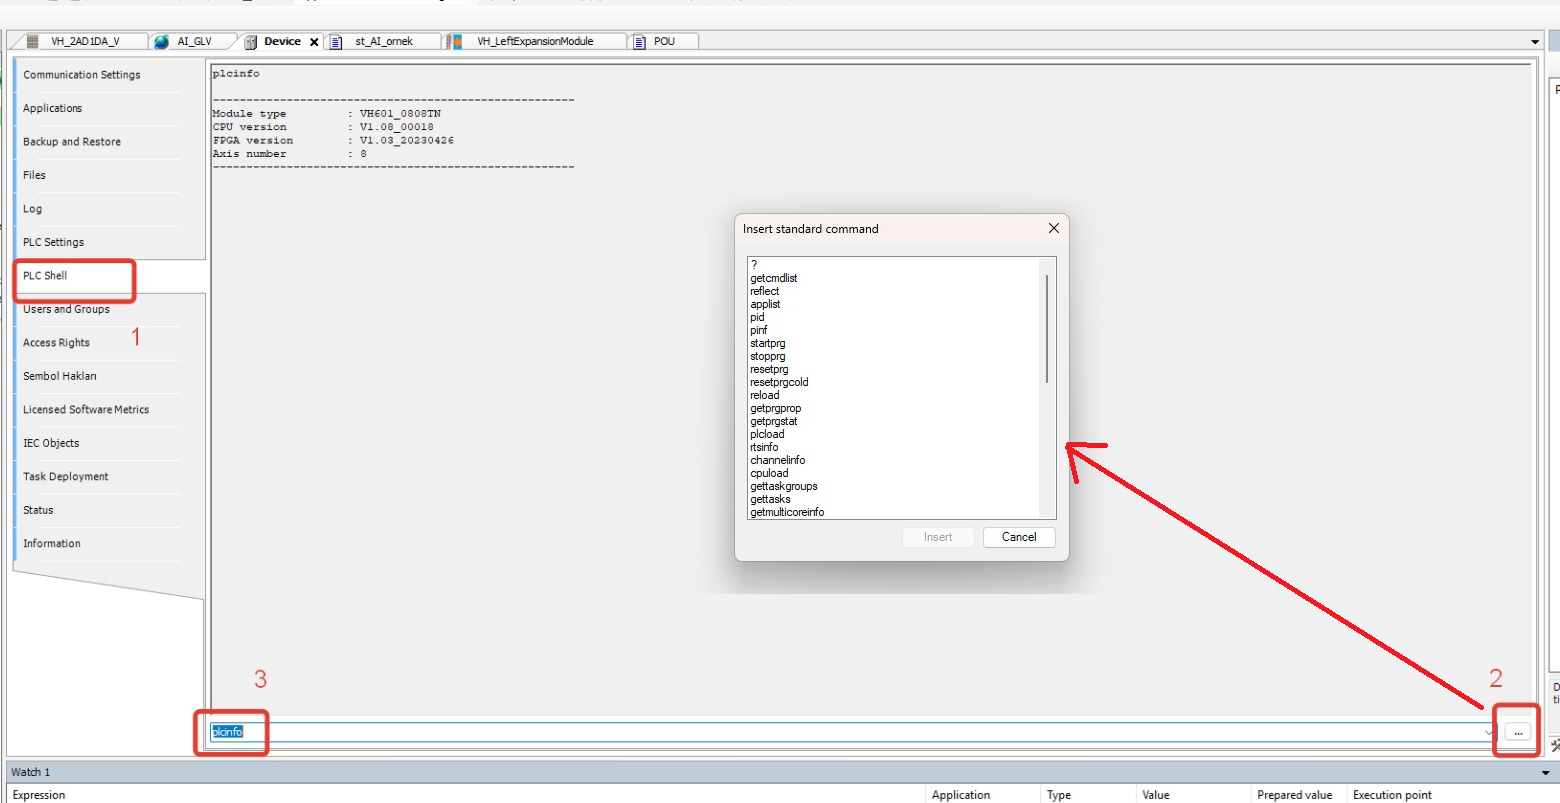Open the PLC Shell side tab
1560x803 pixels.
46,276
